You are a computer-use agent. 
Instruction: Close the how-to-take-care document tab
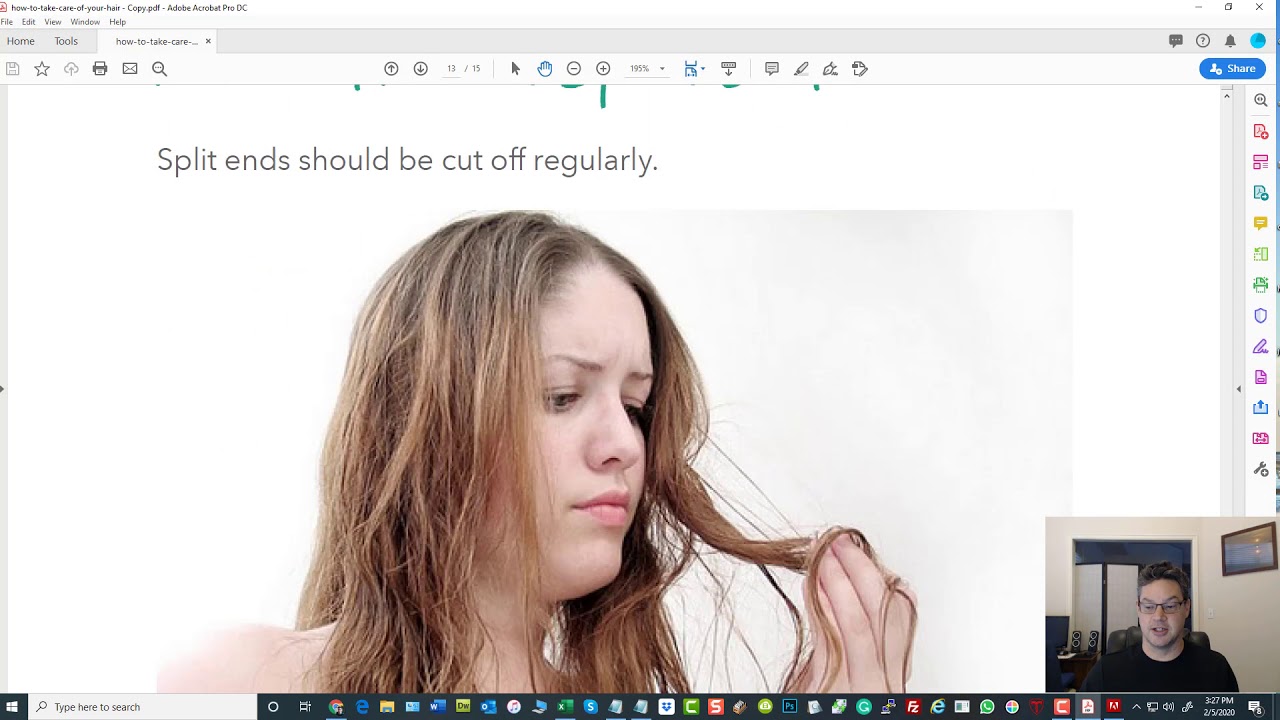point(208,41)
